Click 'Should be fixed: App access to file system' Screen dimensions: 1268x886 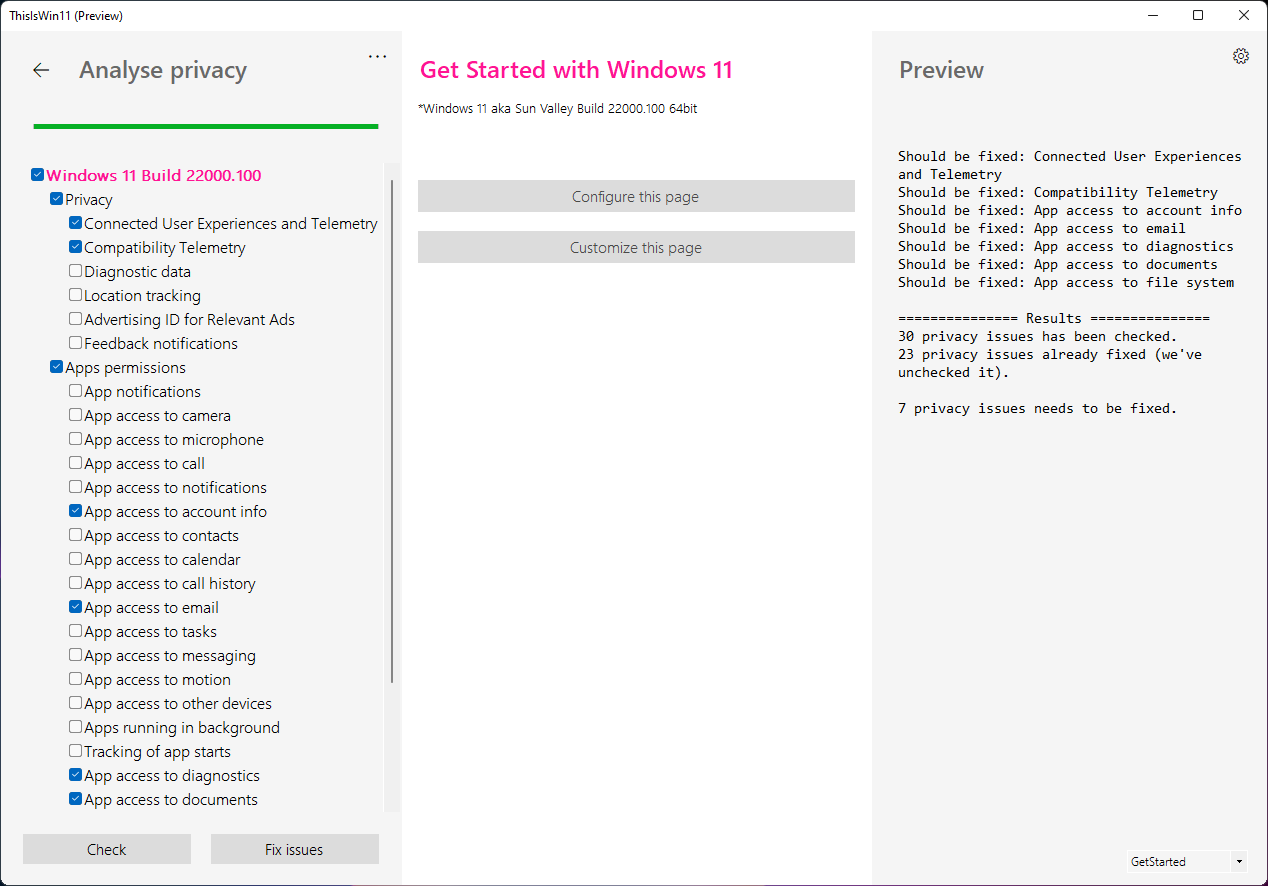click(x=1066, y=282)
